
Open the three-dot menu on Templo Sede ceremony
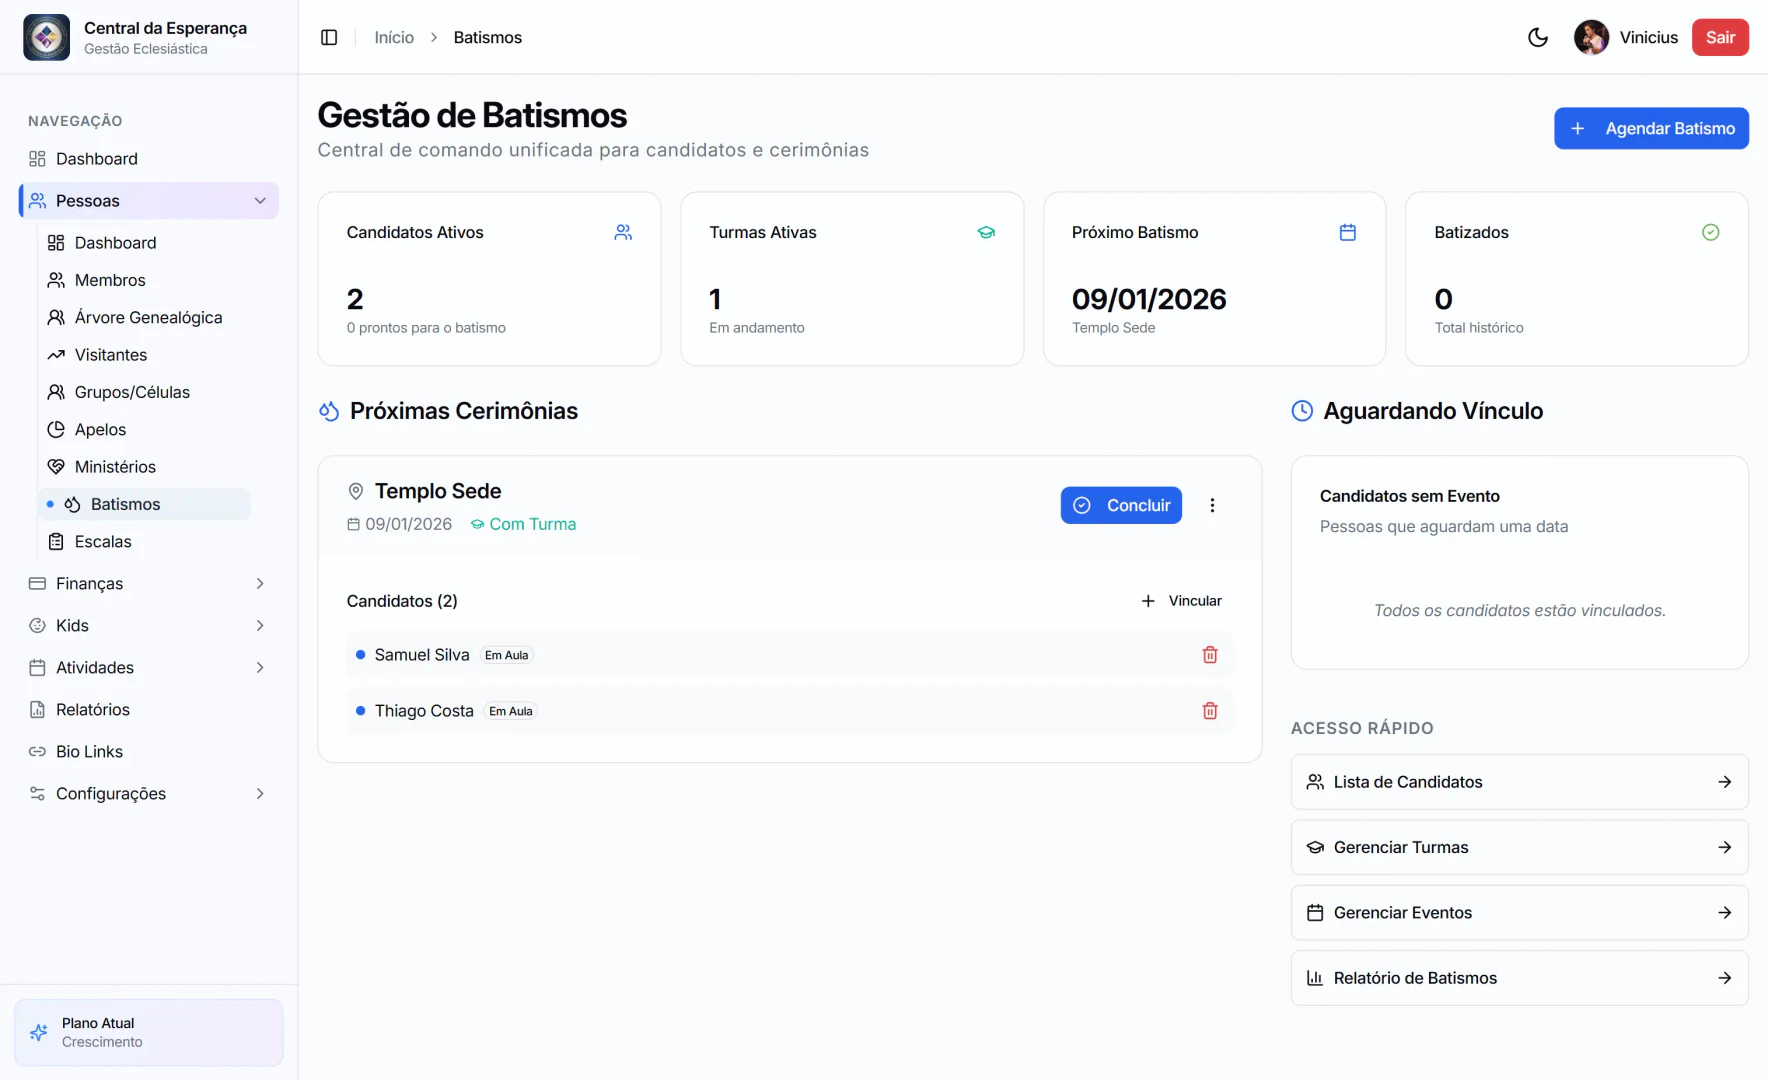point(1212,505)
